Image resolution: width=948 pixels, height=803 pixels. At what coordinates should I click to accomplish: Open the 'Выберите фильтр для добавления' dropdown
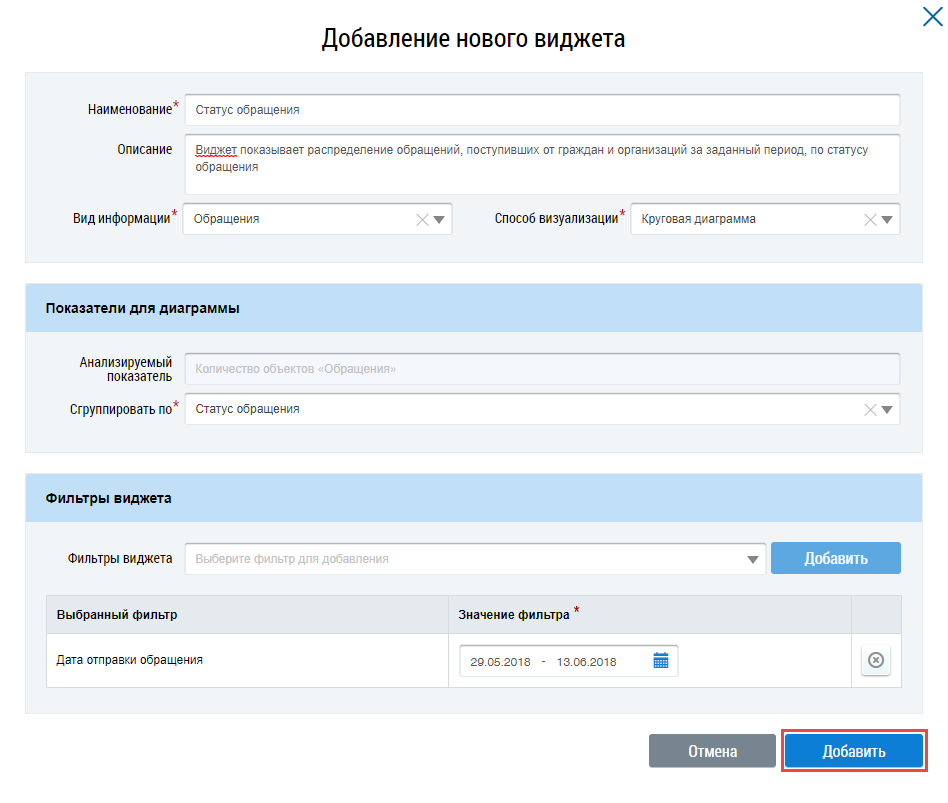click(753, 559)
